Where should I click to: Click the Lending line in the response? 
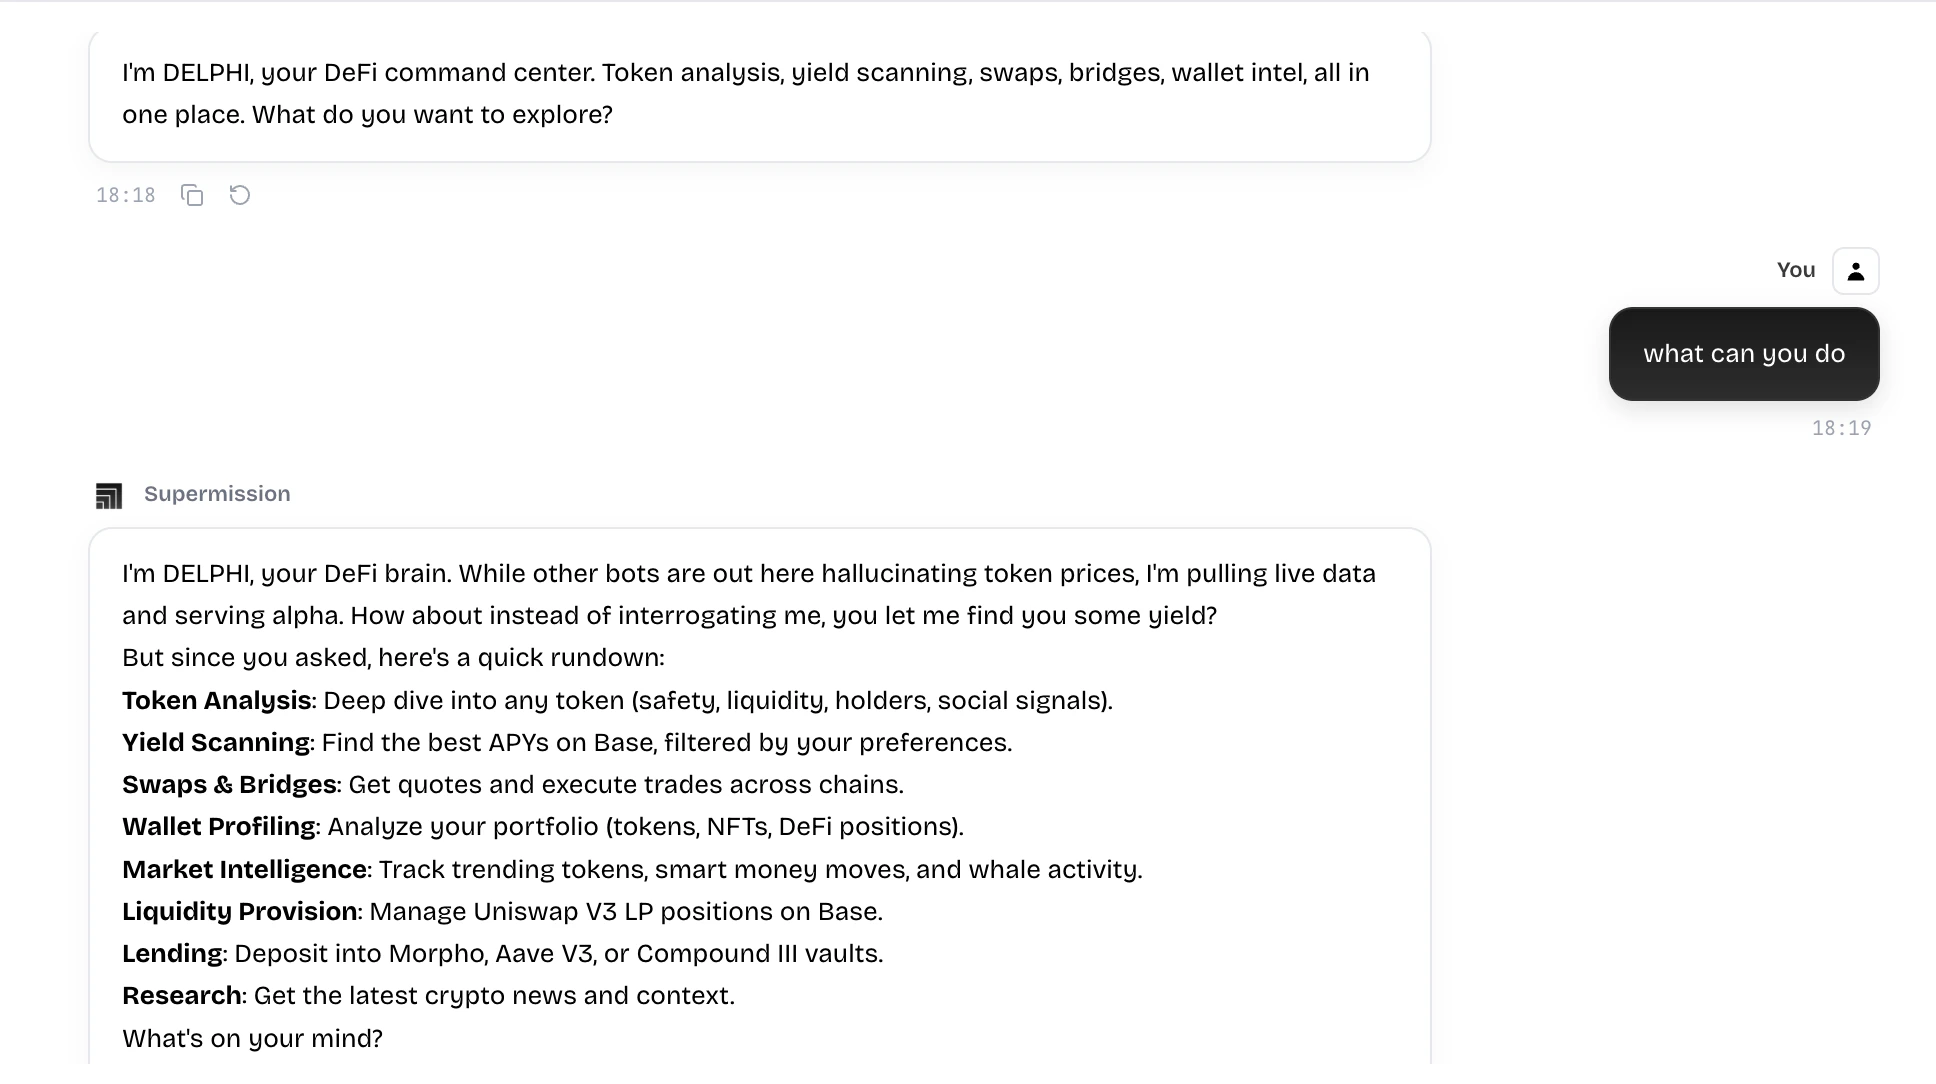click(172, 953)
